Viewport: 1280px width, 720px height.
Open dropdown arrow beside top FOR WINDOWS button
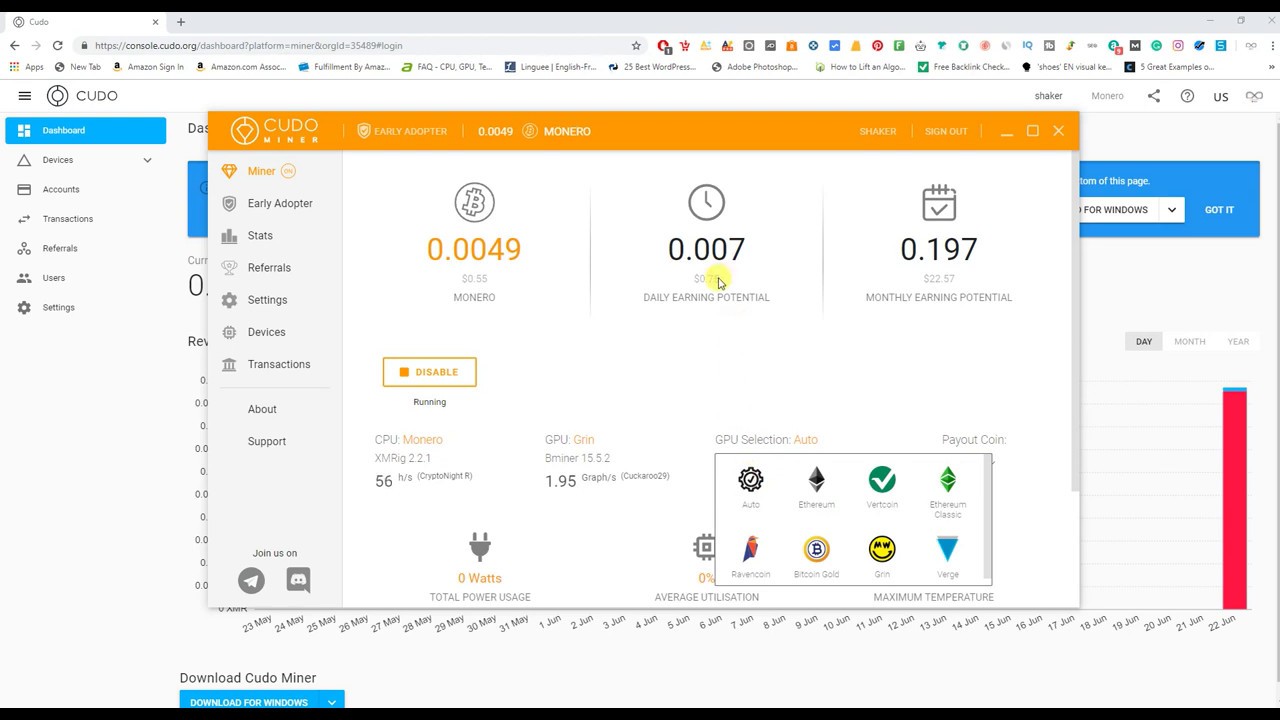tap(1171, 210)
